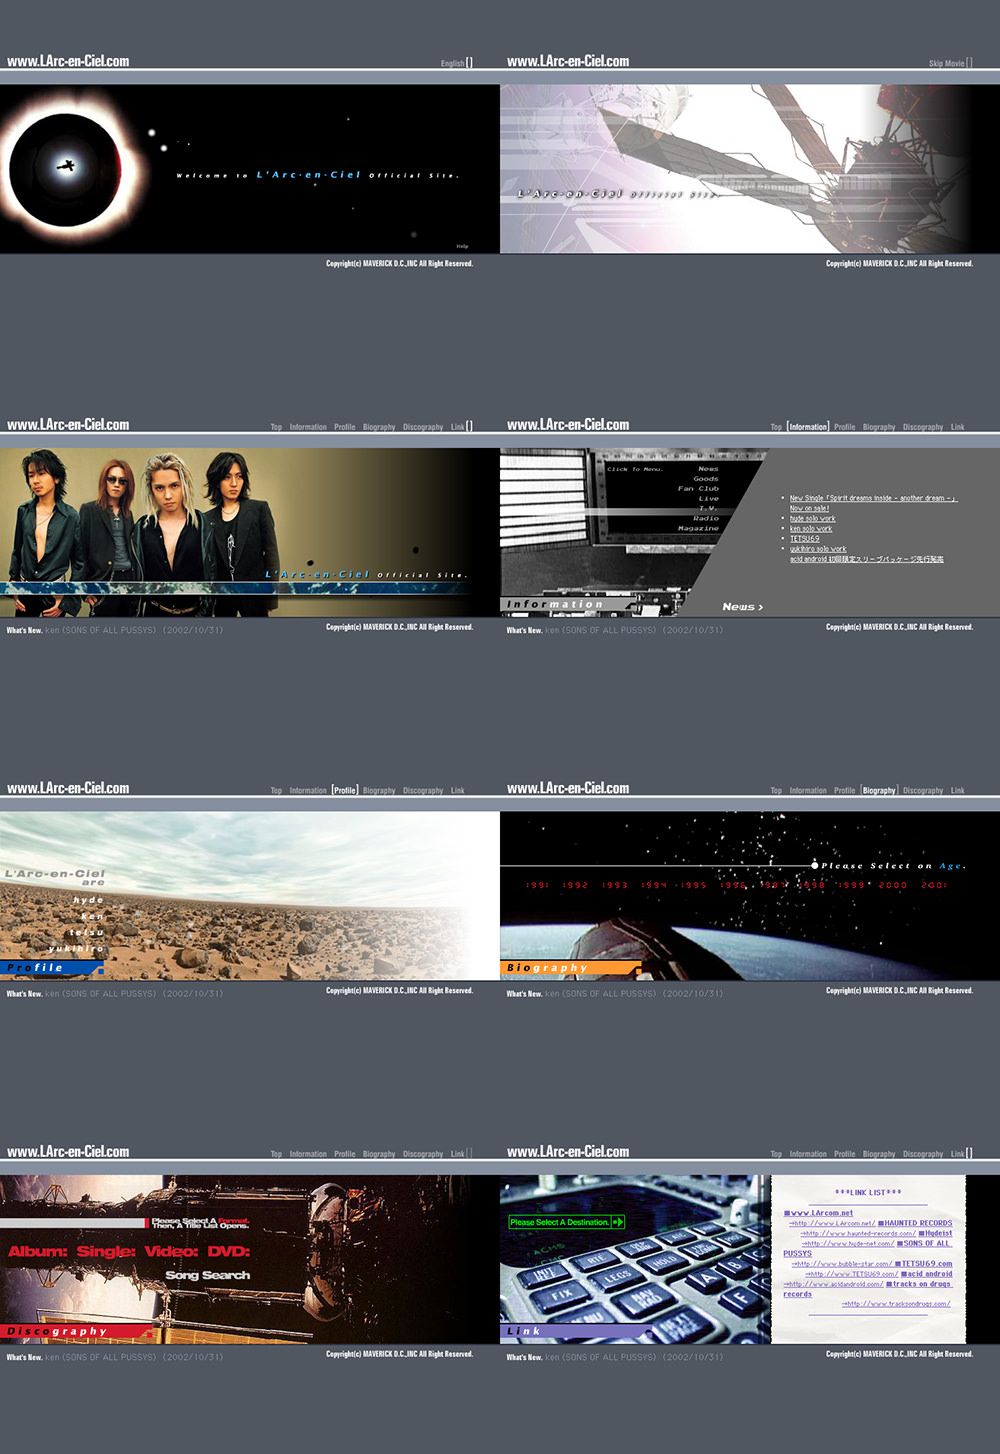Click Top in the Information page navigation
Screen dimensions: 1000x1454
coord(776,427)
